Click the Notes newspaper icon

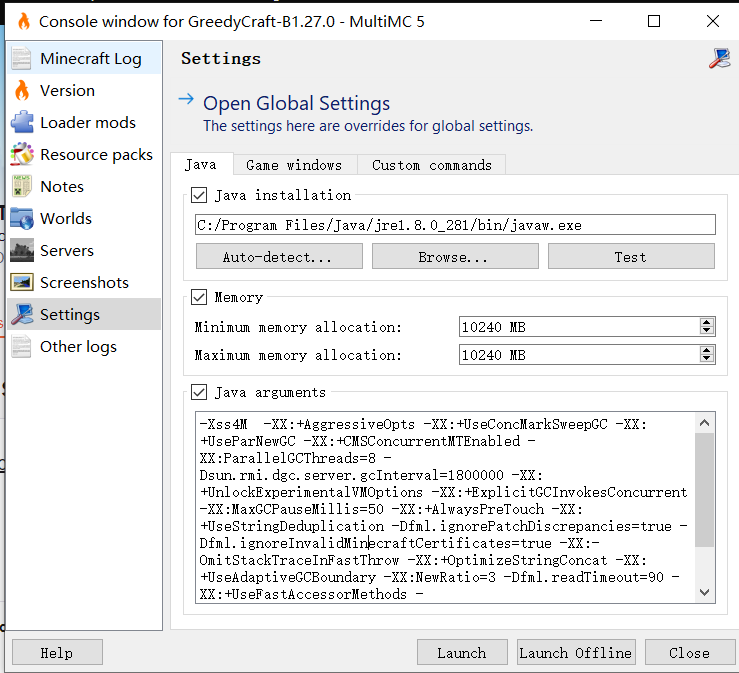click(21, 187)
